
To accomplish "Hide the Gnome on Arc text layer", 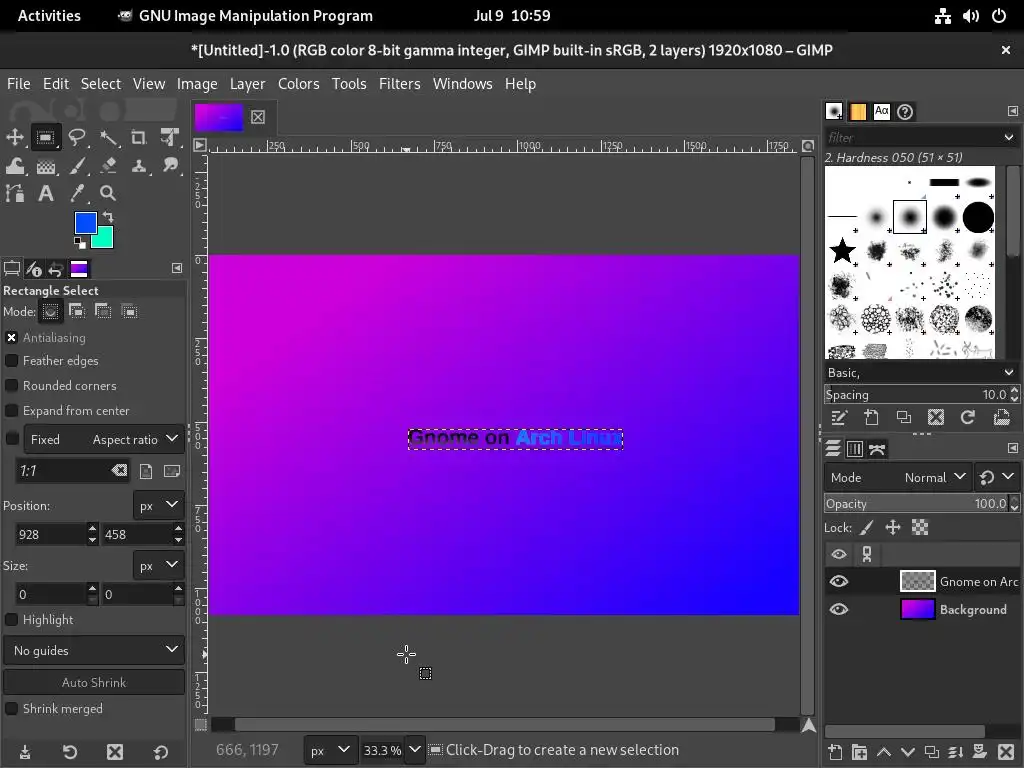I will (x=839, y=581).
